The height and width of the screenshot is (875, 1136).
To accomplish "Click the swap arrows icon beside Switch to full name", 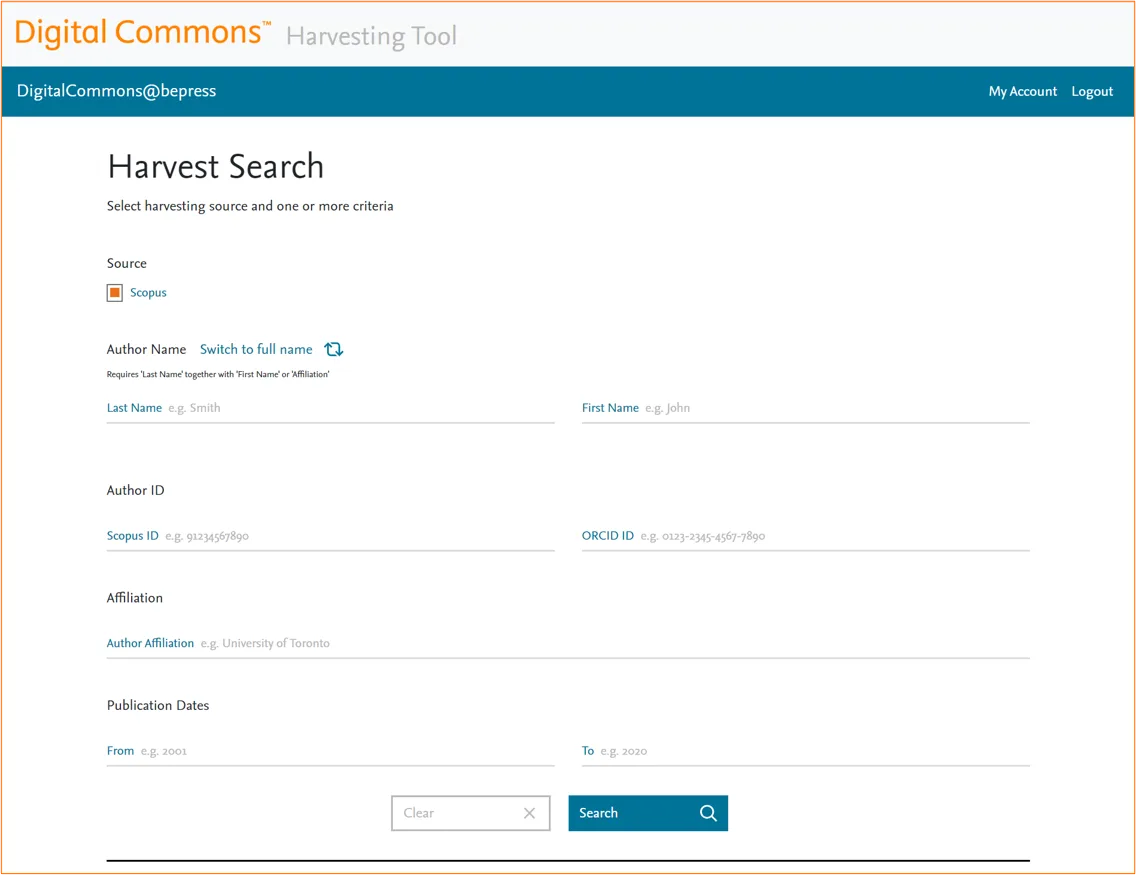I will coord(334,349).
